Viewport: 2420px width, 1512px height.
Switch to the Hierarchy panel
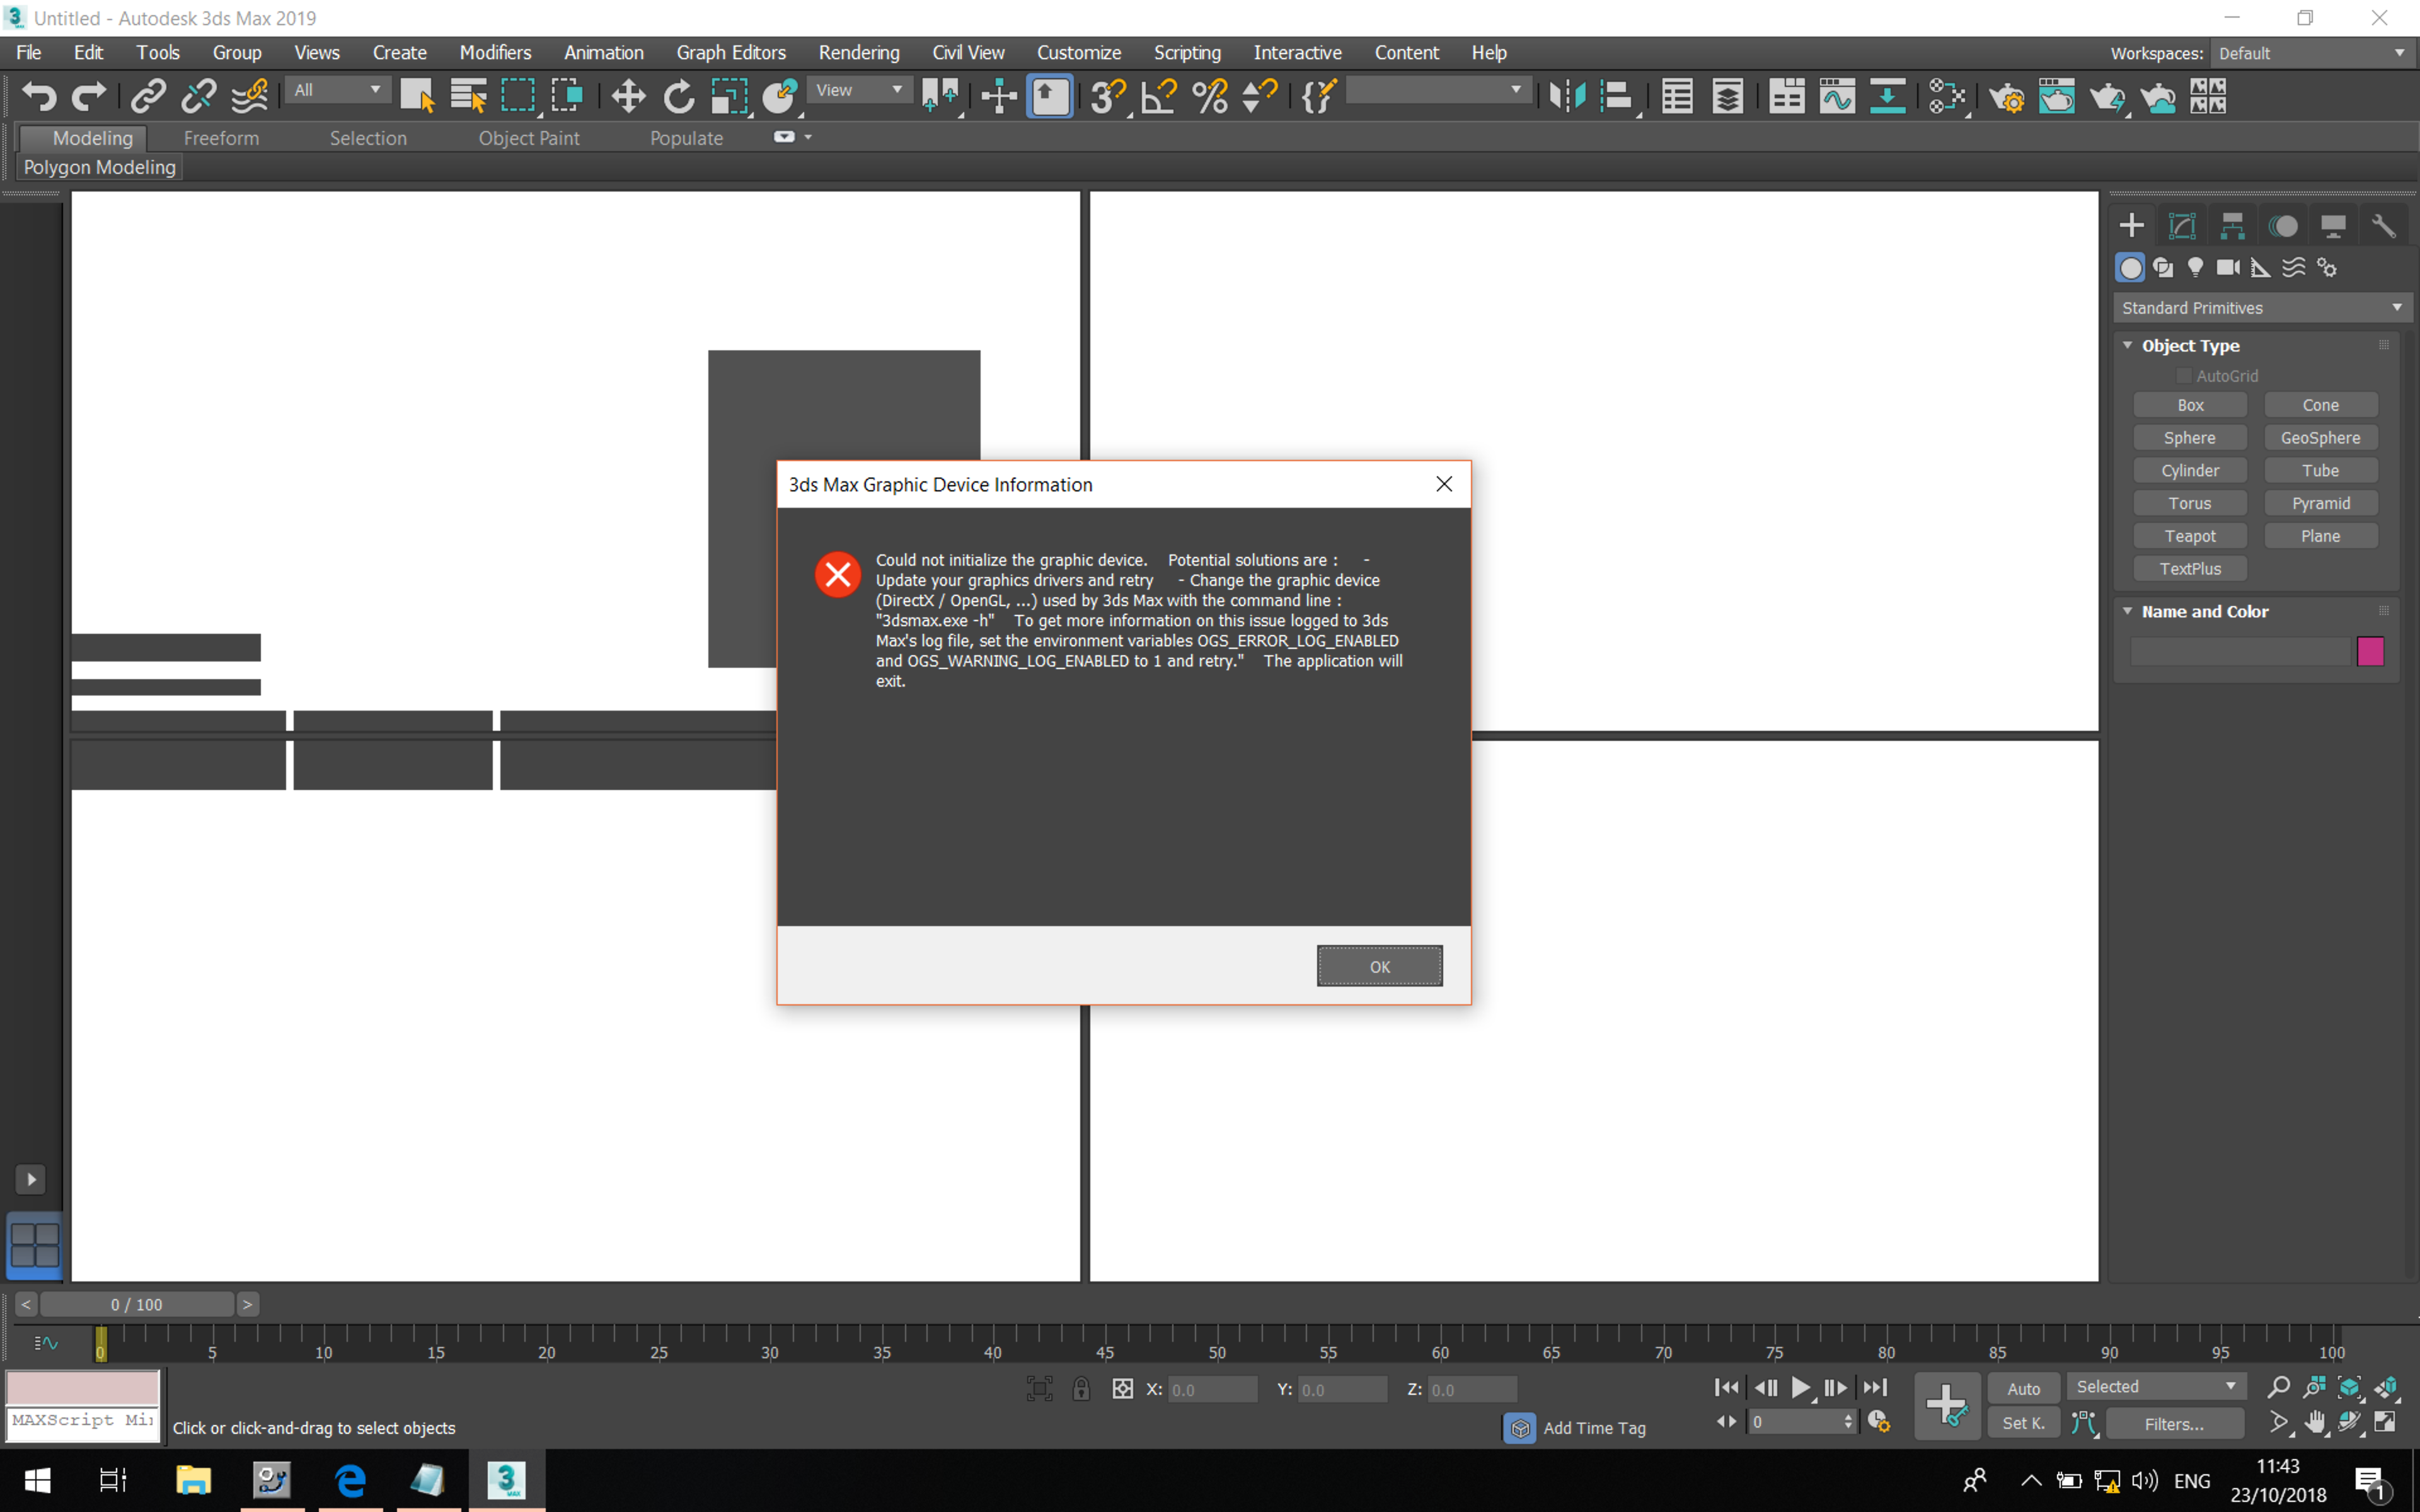click(x=2233, y=226)
